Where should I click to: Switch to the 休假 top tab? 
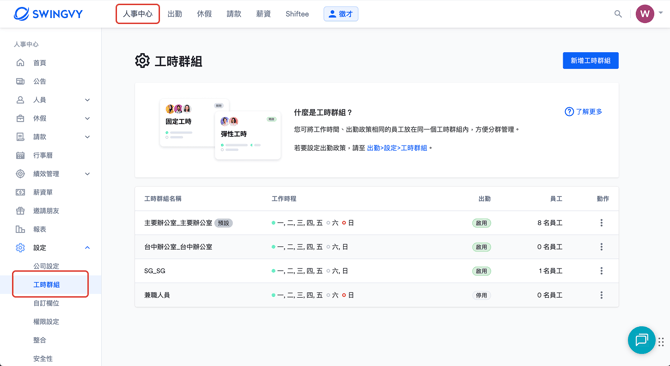(x=204, y=14)
